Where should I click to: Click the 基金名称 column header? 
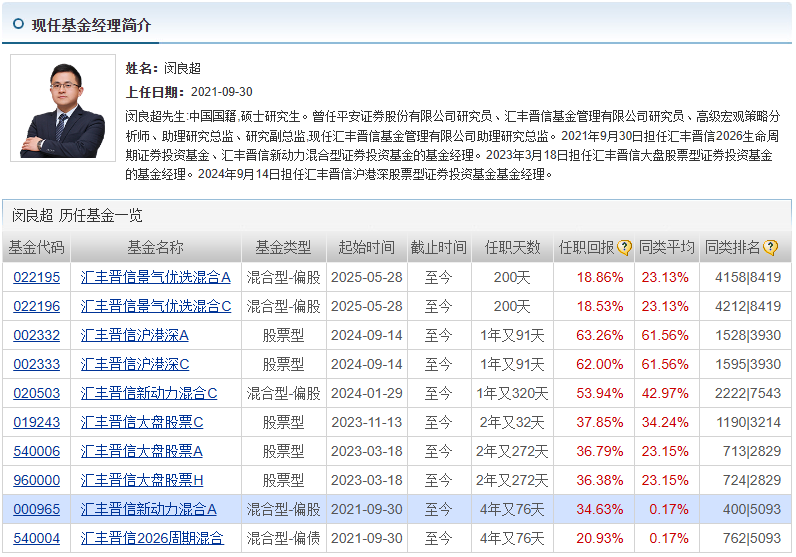[155, 247]
